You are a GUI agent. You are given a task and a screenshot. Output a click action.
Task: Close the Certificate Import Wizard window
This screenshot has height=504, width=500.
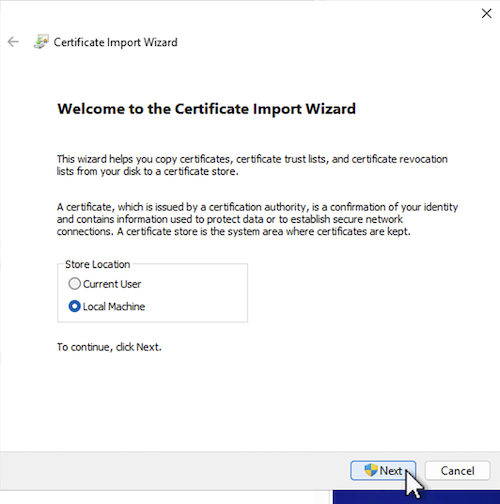click(486, 14)
